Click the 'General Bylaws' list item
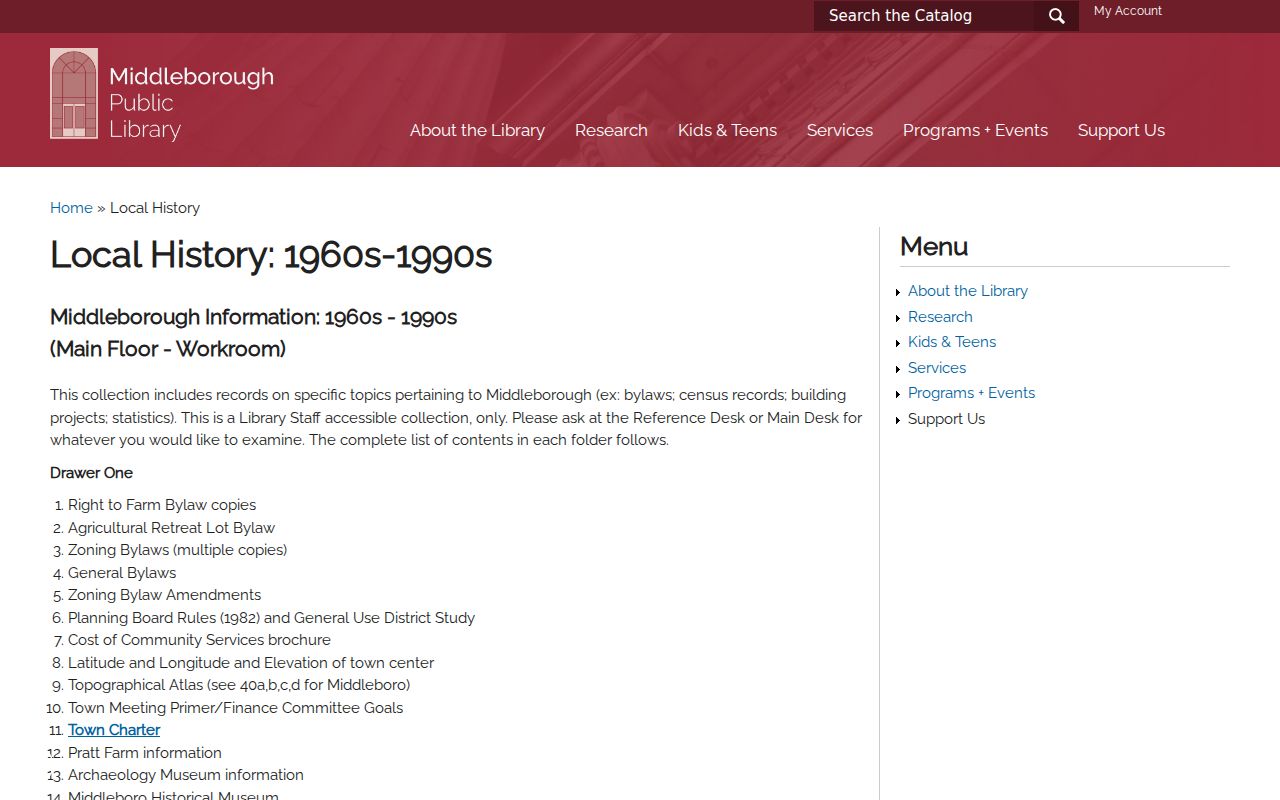Viewport: 1280px width, 800px height. coord(122,573)
